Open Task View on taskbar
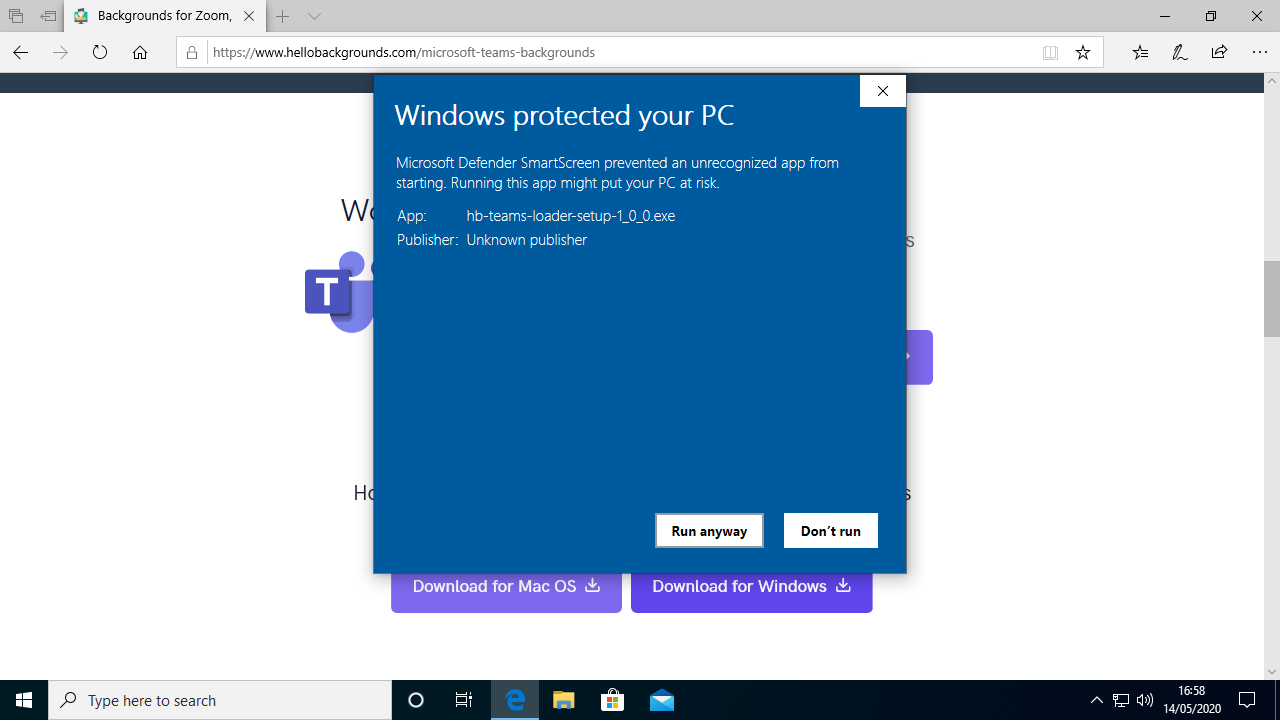The image size is (1280, 720). [464, 700]
